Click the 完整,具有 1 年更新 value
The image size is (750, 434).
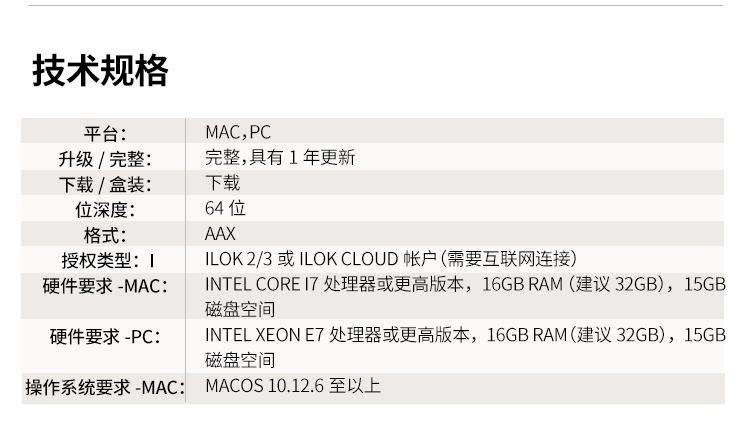click(x=280, y=158)
